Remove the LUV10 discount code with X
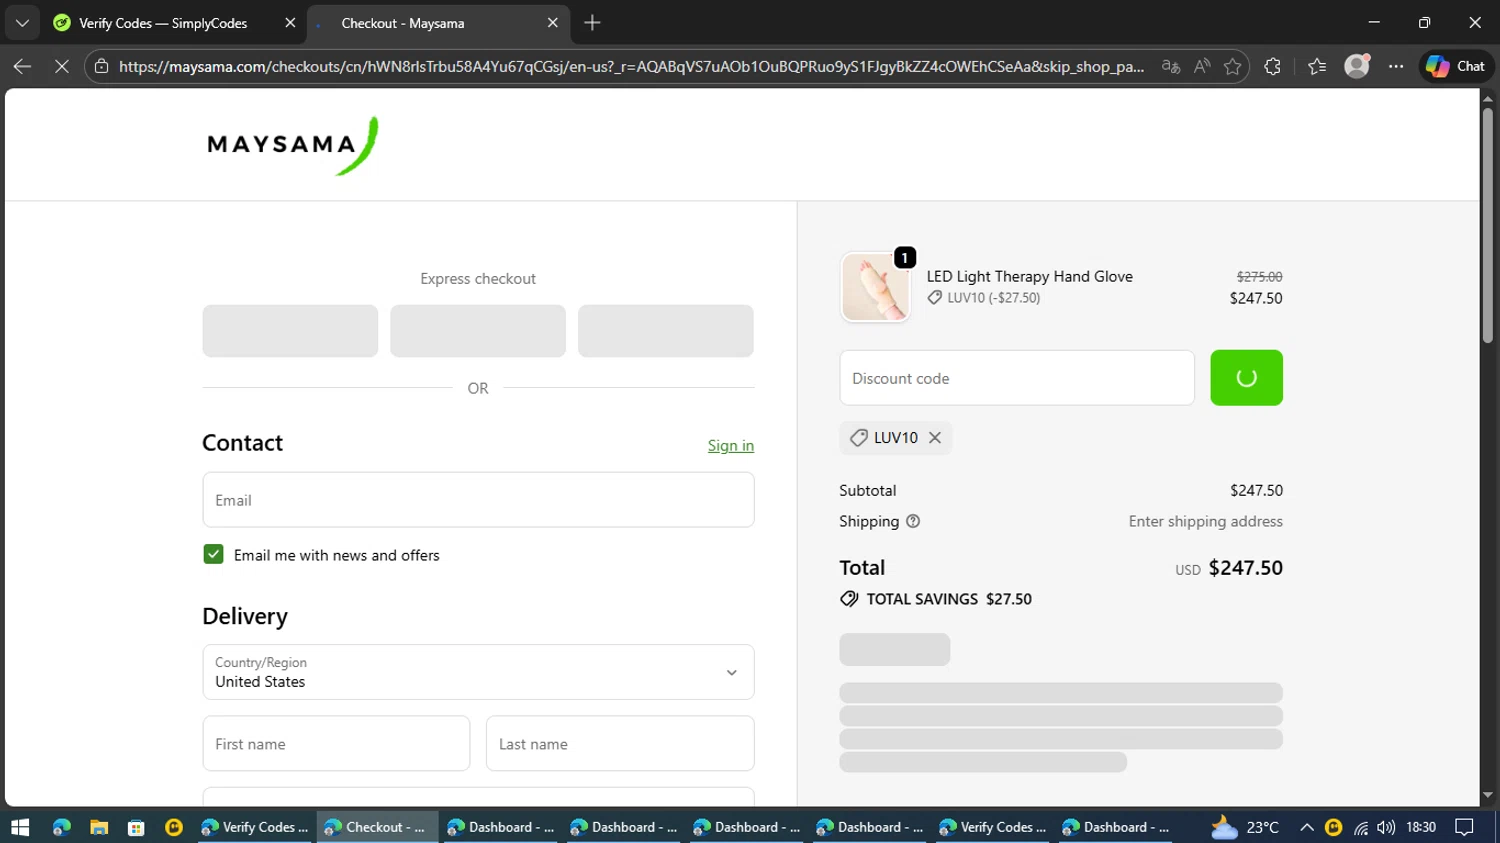This screenshot has width=1500, height=843. [x=935, y=438]
